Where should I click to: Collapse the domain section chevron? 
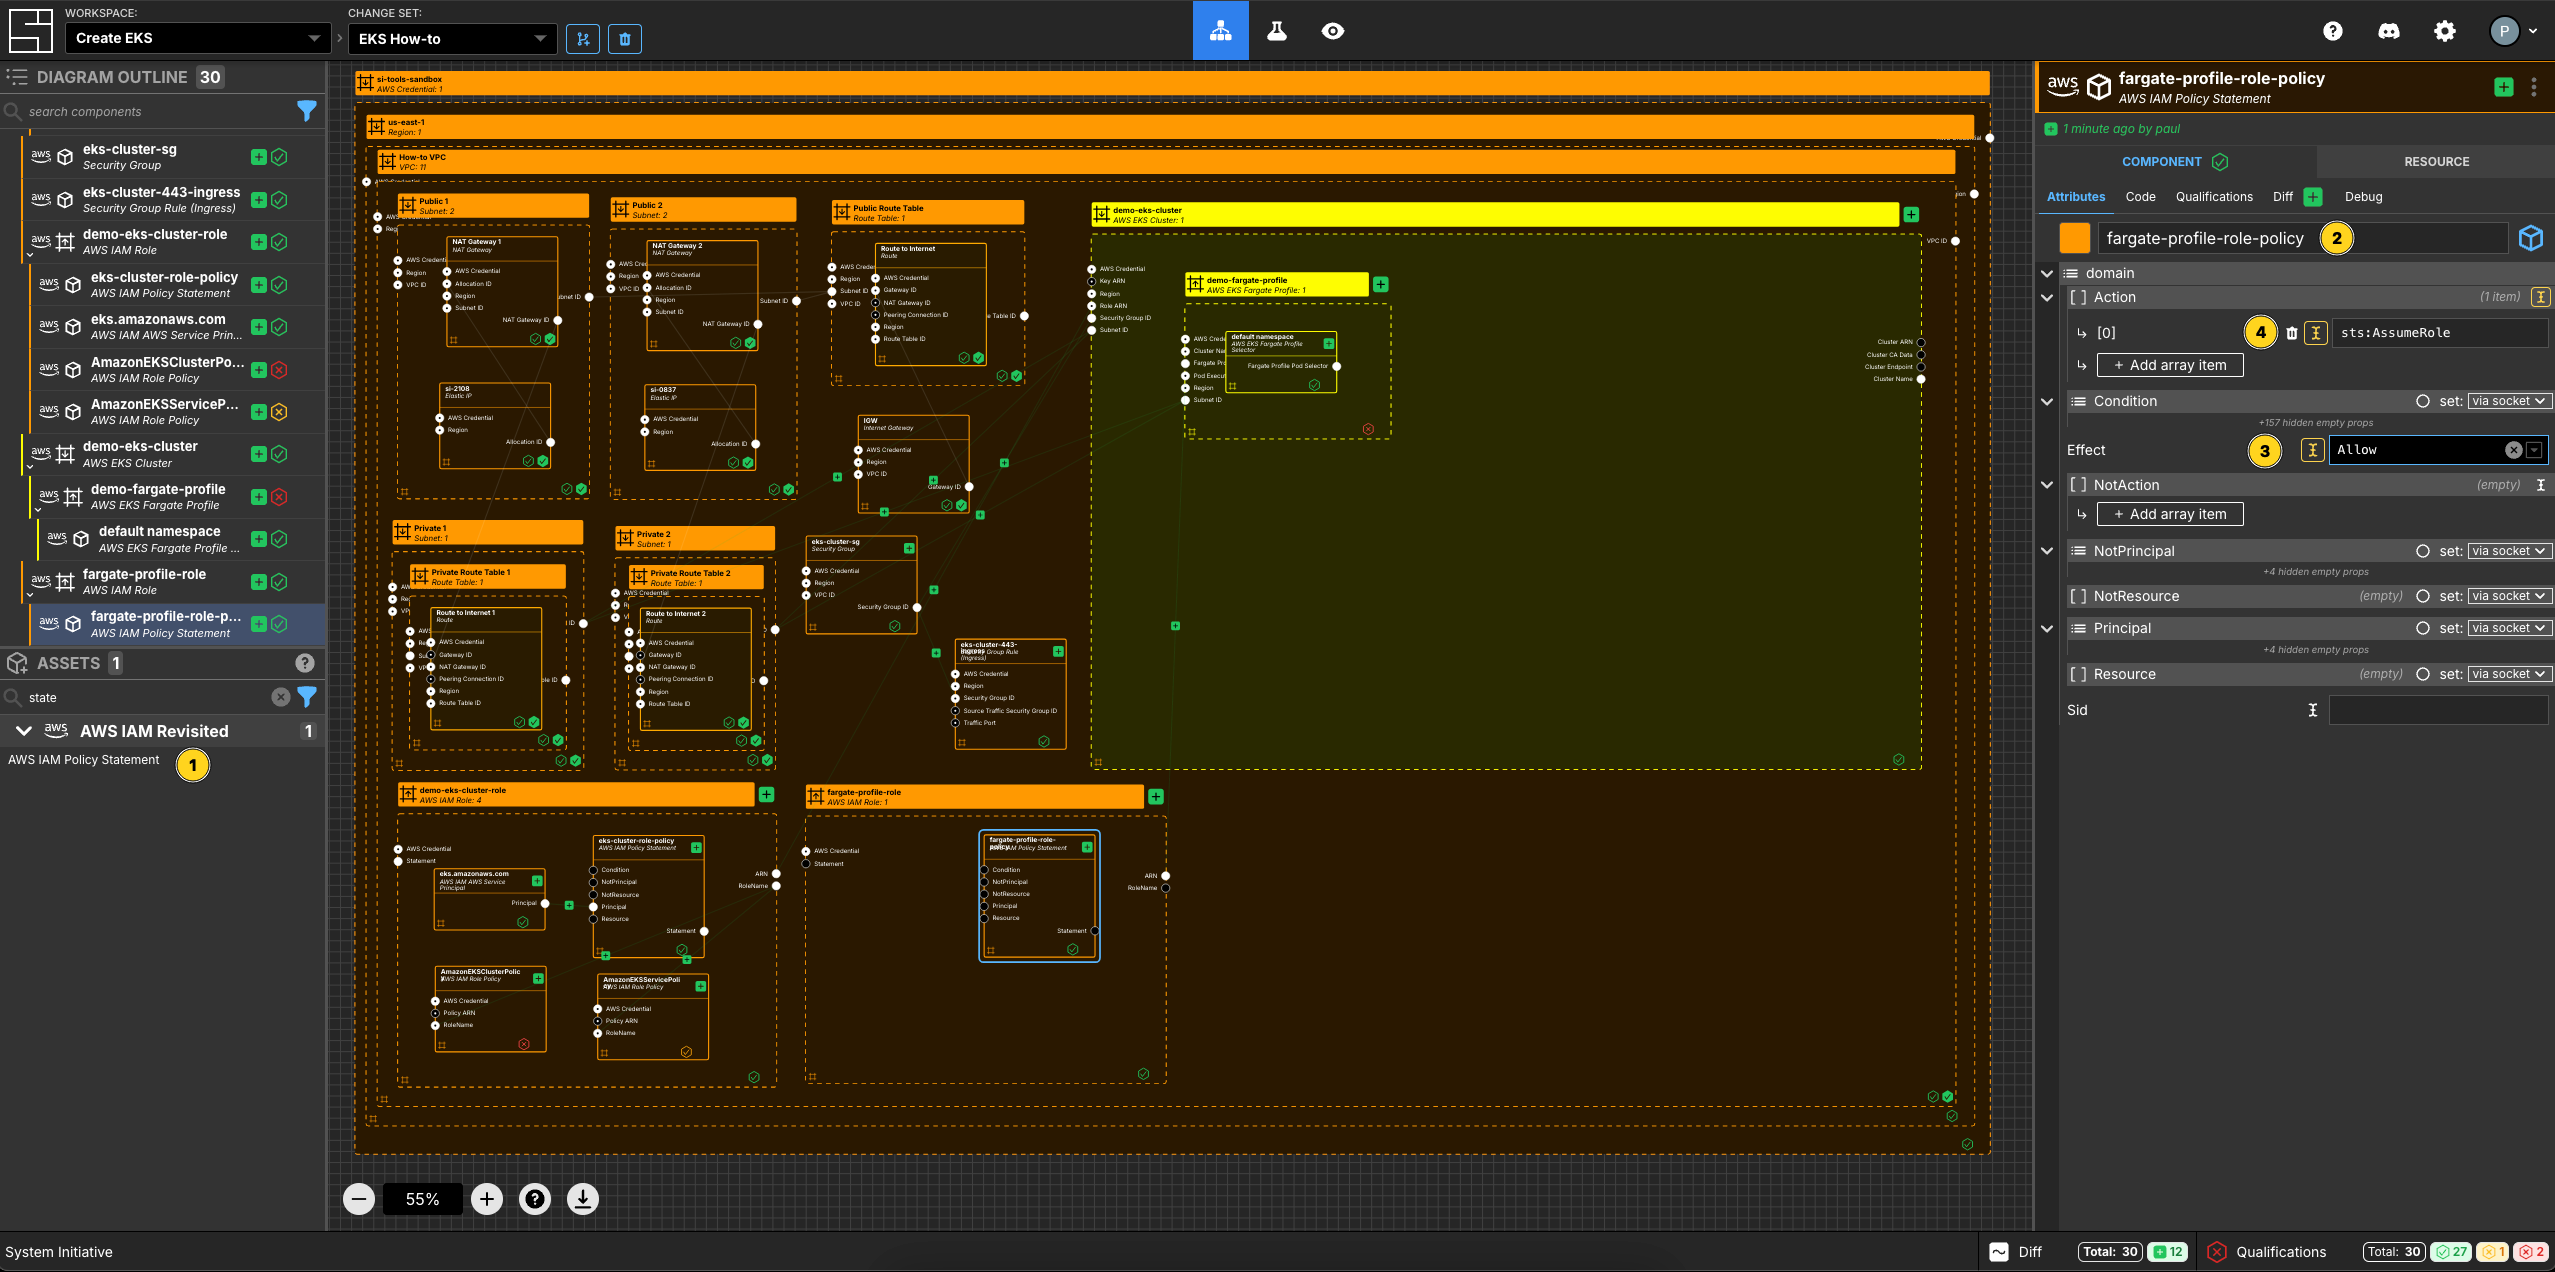tap(2047, 273)
